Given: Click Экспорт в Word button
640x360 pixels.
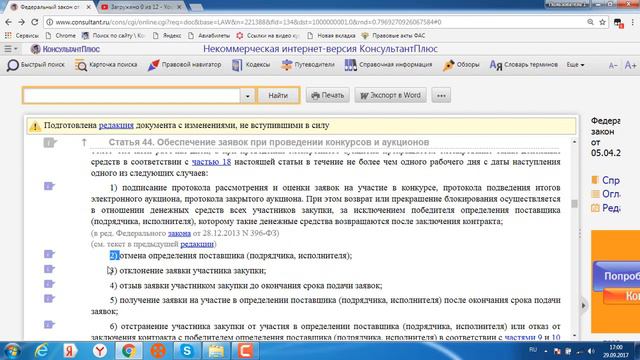Looking at the screenshot, I should (x=391, y=96).
